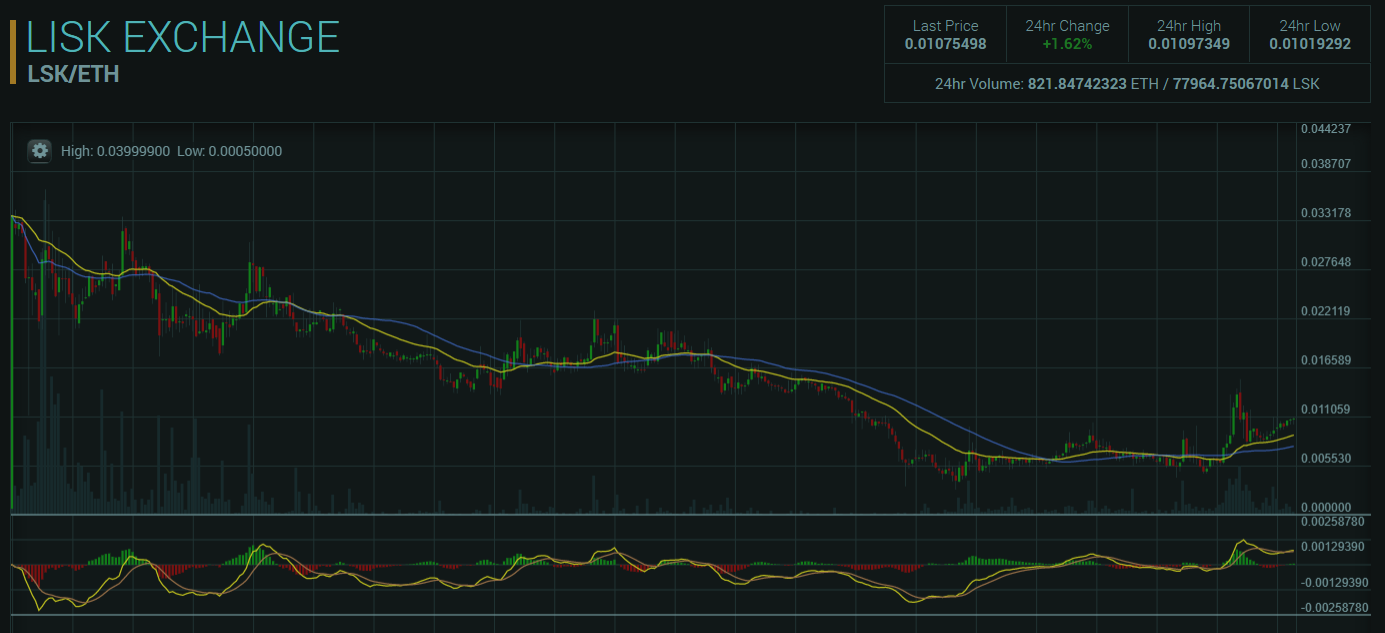
Task: Click the 24hr Change value +1.62%
Action: click(1067, 44)
